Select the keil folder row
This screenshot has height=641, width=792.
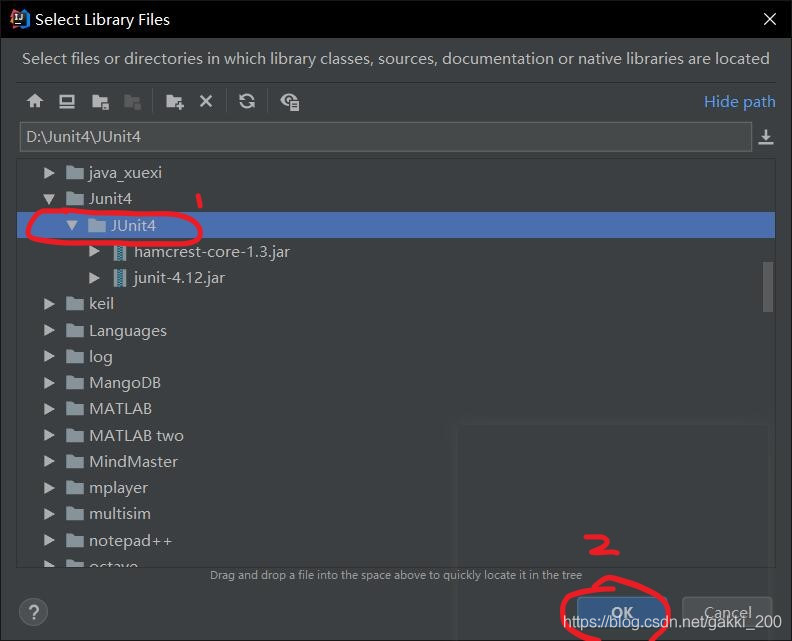pyautogui.click(x=395, y=304)
